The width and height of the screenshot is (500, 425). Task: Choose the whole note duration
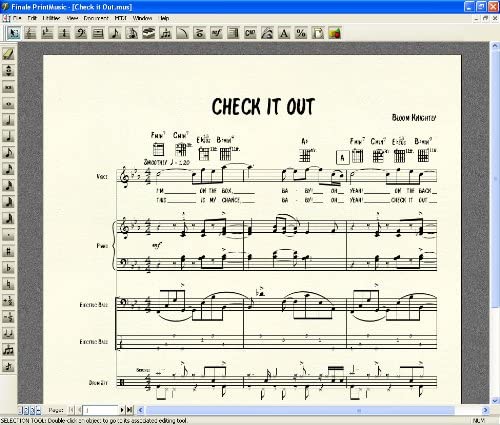point(8,104)
